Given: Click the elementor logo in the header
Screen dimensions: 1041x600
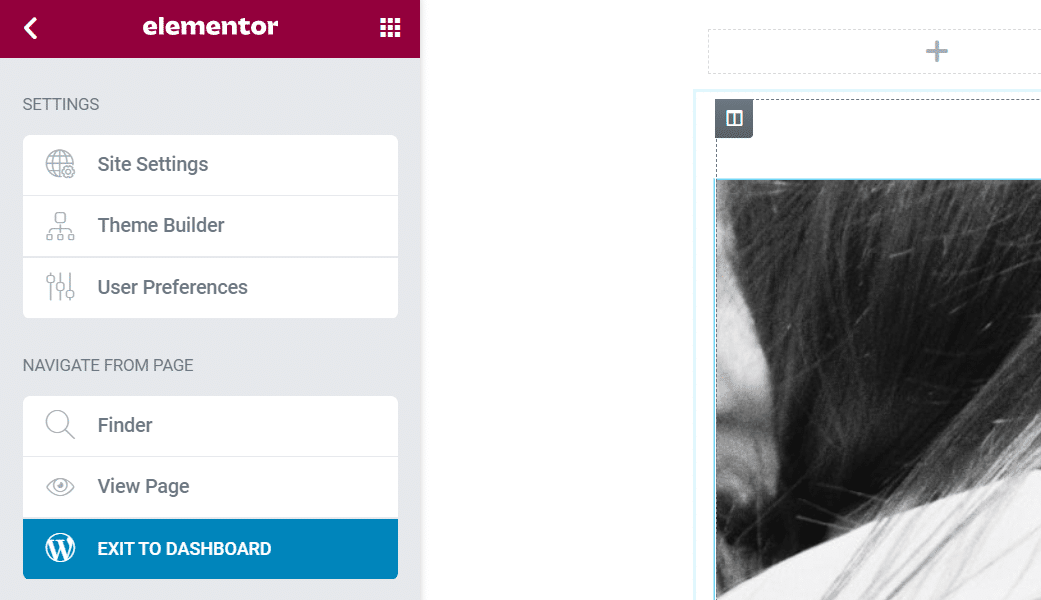Looking at the screenshot, I should click(210, 27).
